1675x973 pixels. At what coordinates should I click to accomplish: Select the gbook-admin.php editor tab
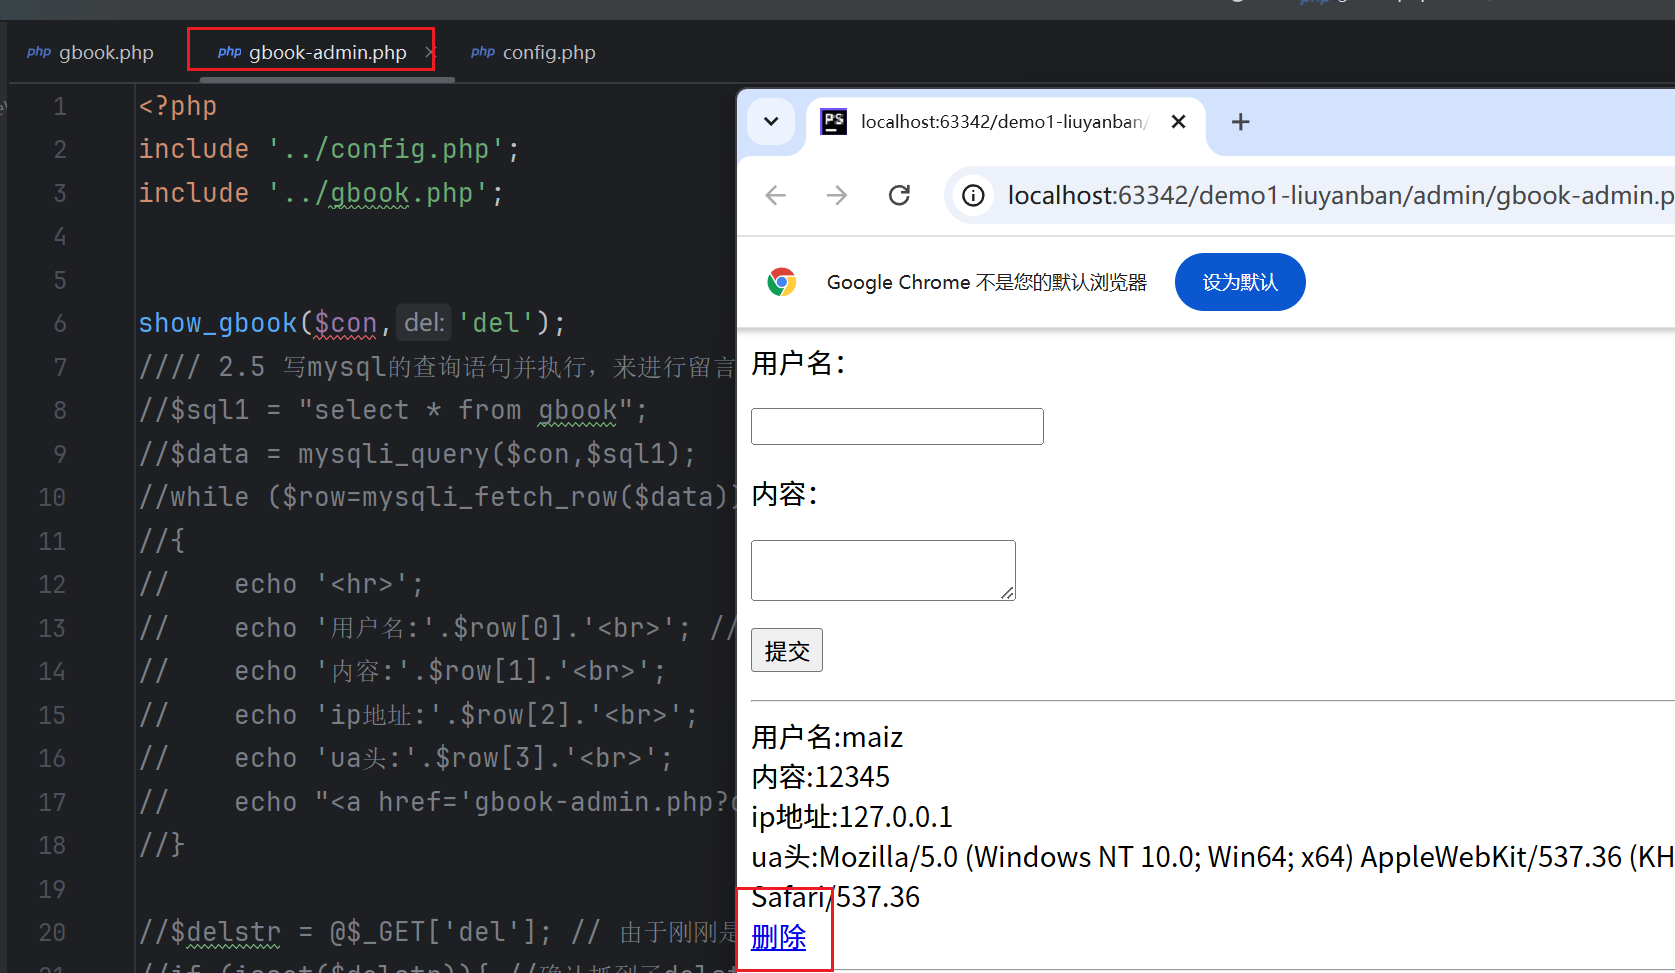click(313, 52)
